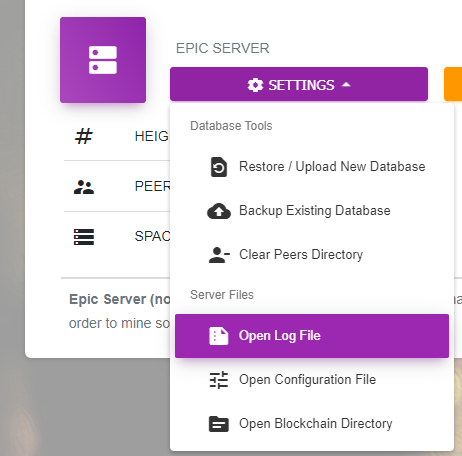Click the orange button beside Settings
The image size is (462, 456).
pos(453,84)
